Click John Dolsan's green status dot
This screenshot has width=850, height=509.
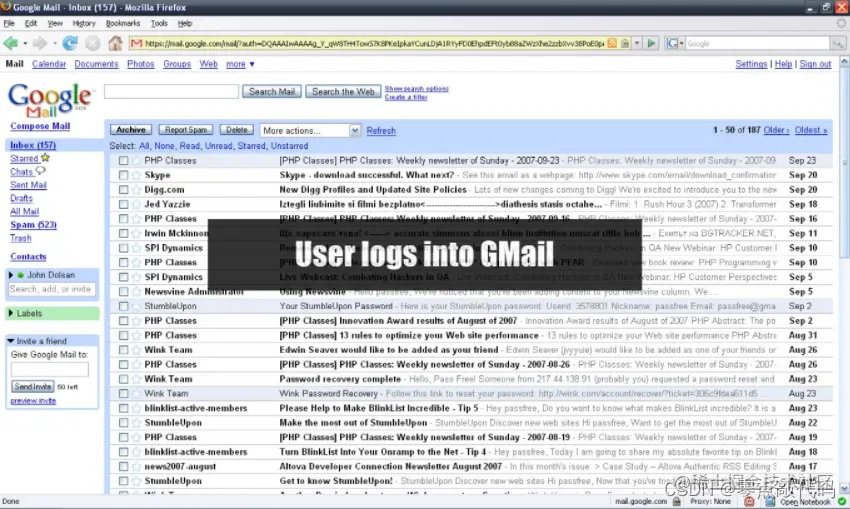coord(21,275)
